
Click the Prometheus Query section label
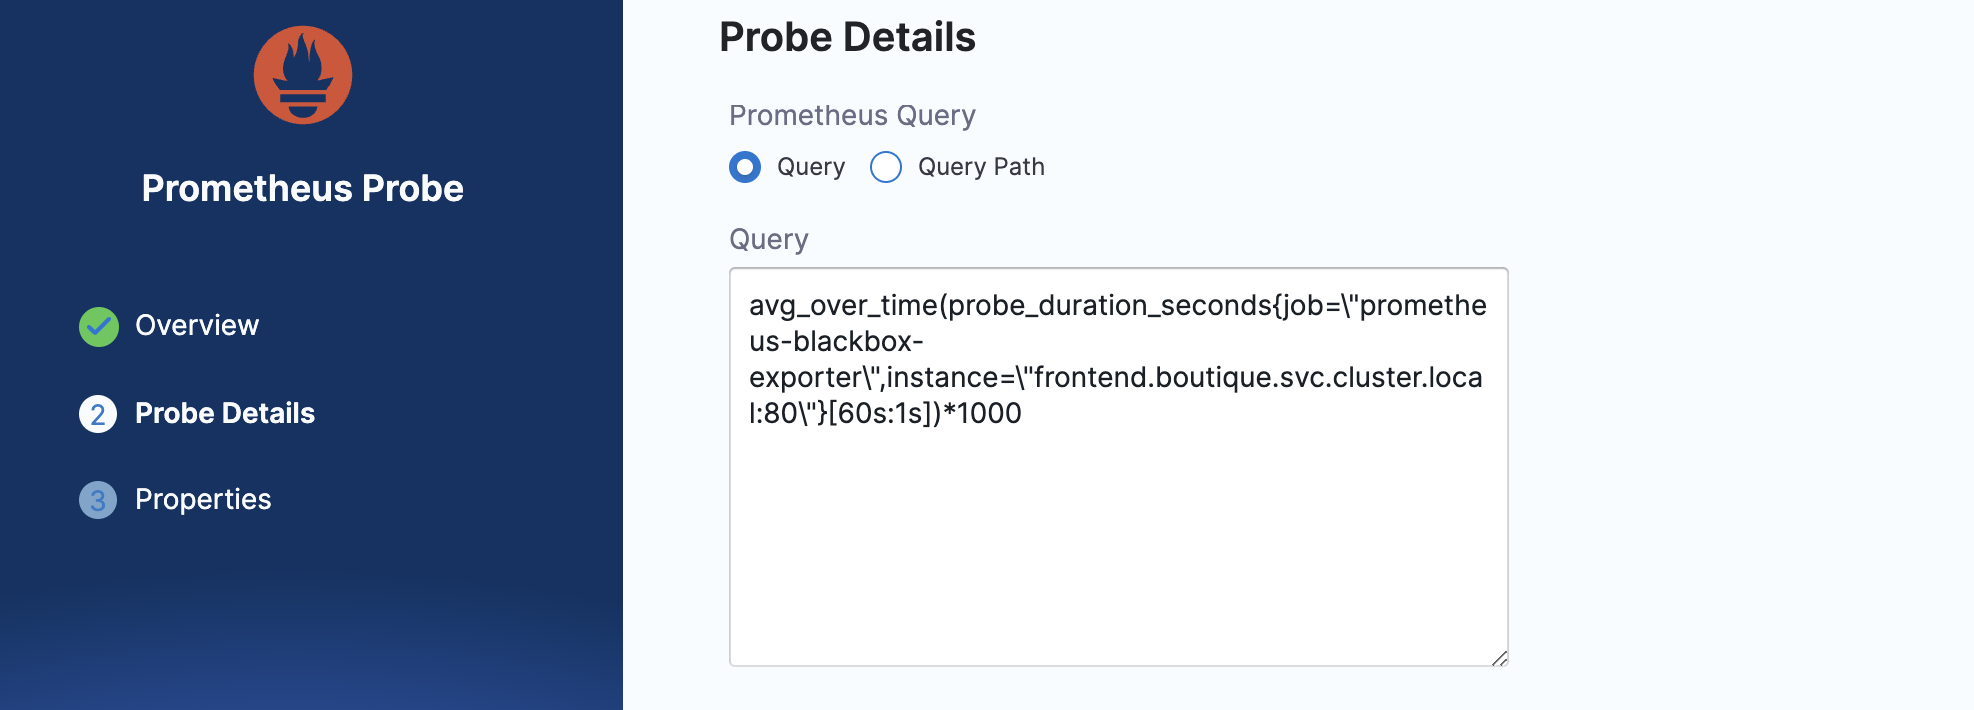click(852, 116)
